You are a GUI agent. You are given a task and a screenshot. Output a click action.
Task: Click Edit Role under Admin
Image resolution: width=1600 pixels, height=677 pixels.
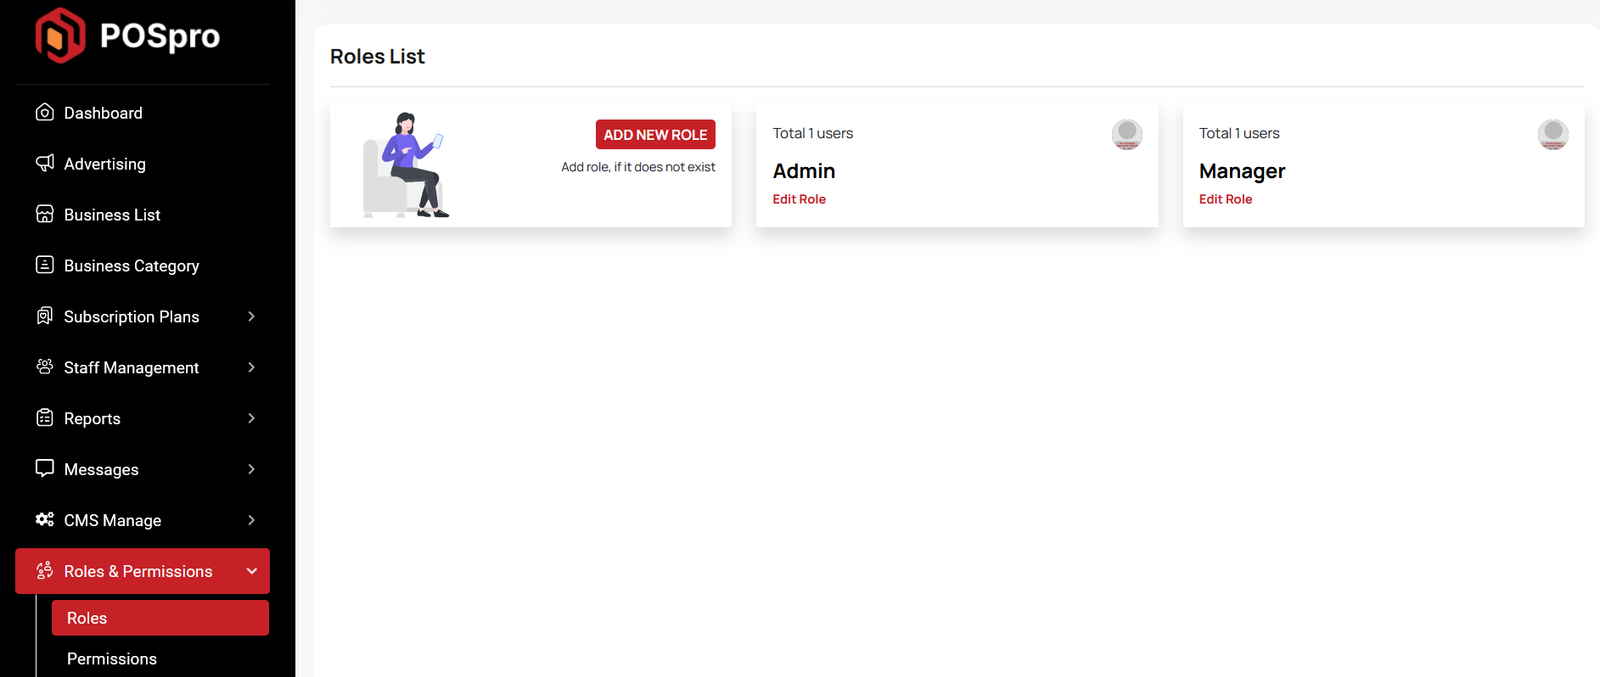click(799, 199)
